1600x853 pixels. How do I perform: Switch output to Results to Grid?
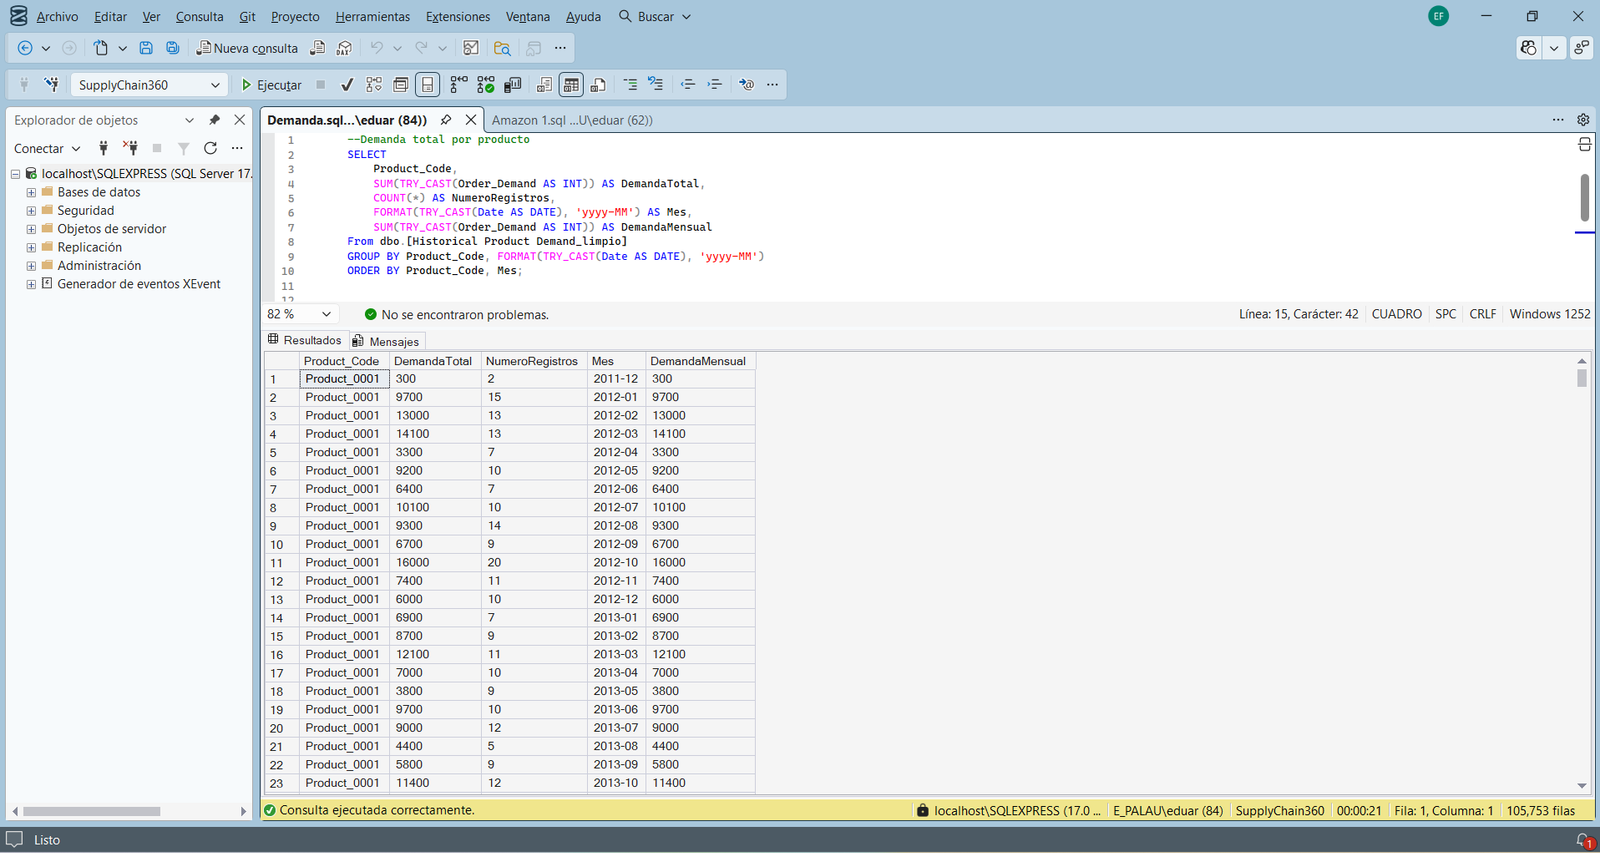[x=571, y=85]
